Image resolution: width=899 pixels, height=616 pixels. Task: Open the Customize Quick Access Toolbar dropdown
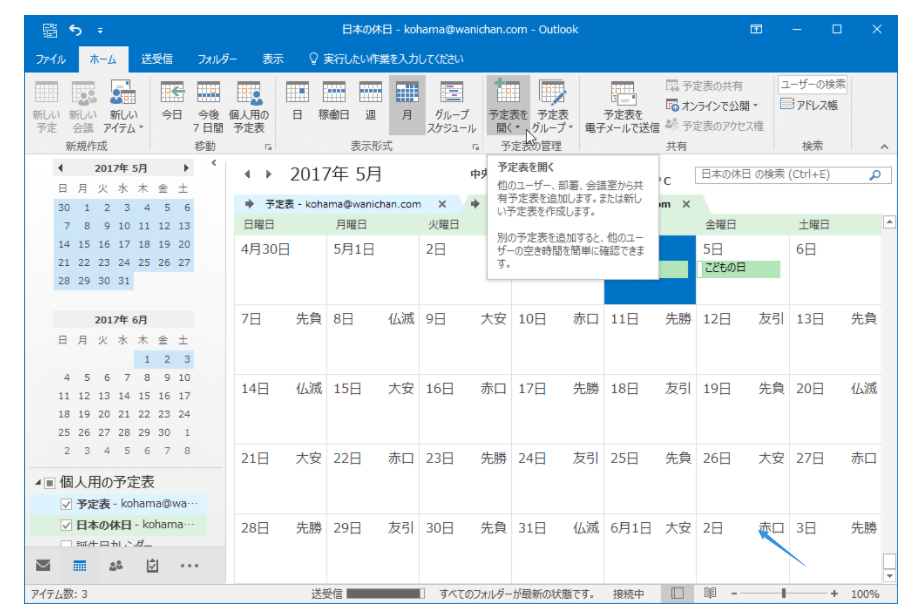point(100,30)
